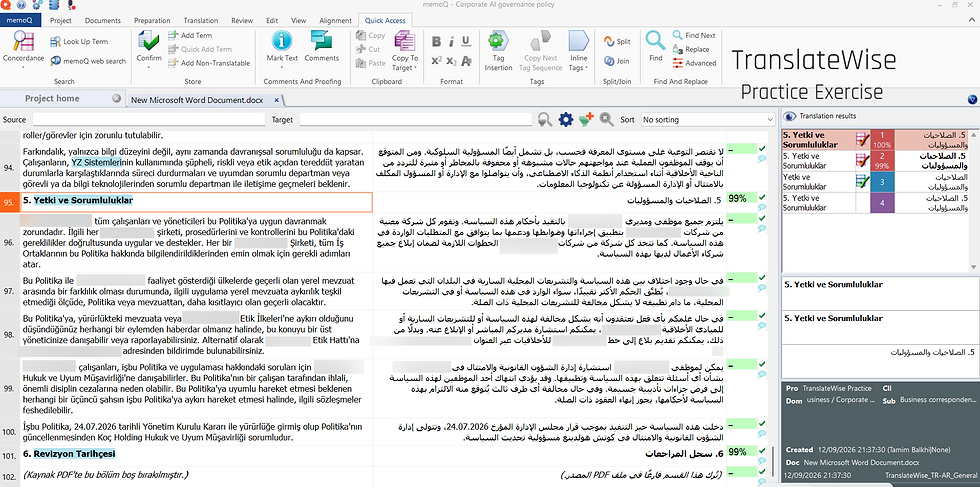
Task: Click Add Term in Store group
Action: 190,36
